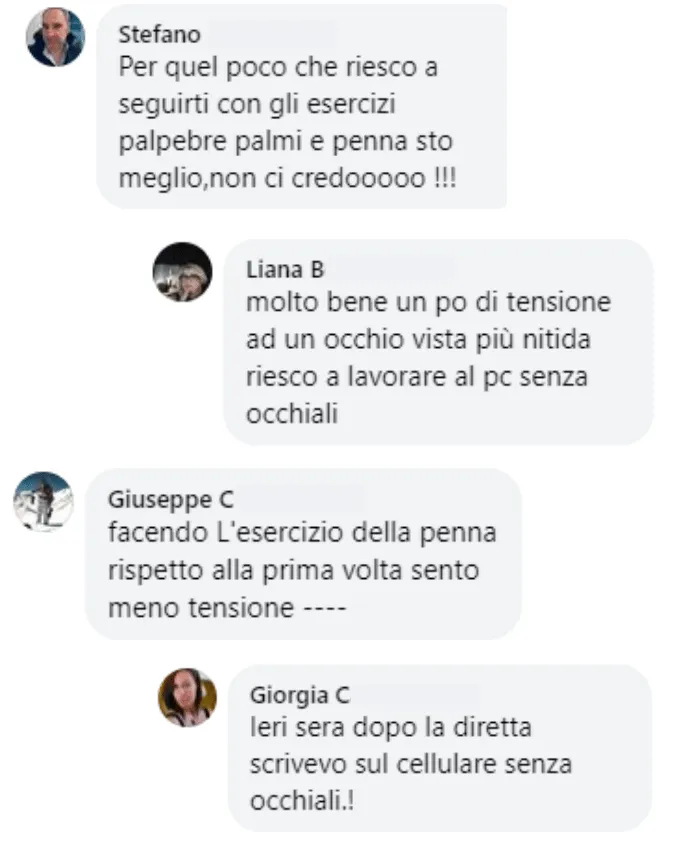Click the blurred surname next to Stefano
The width and height of the screenshot is (675, 844).
pyautogui.click(x=272, y=34)
